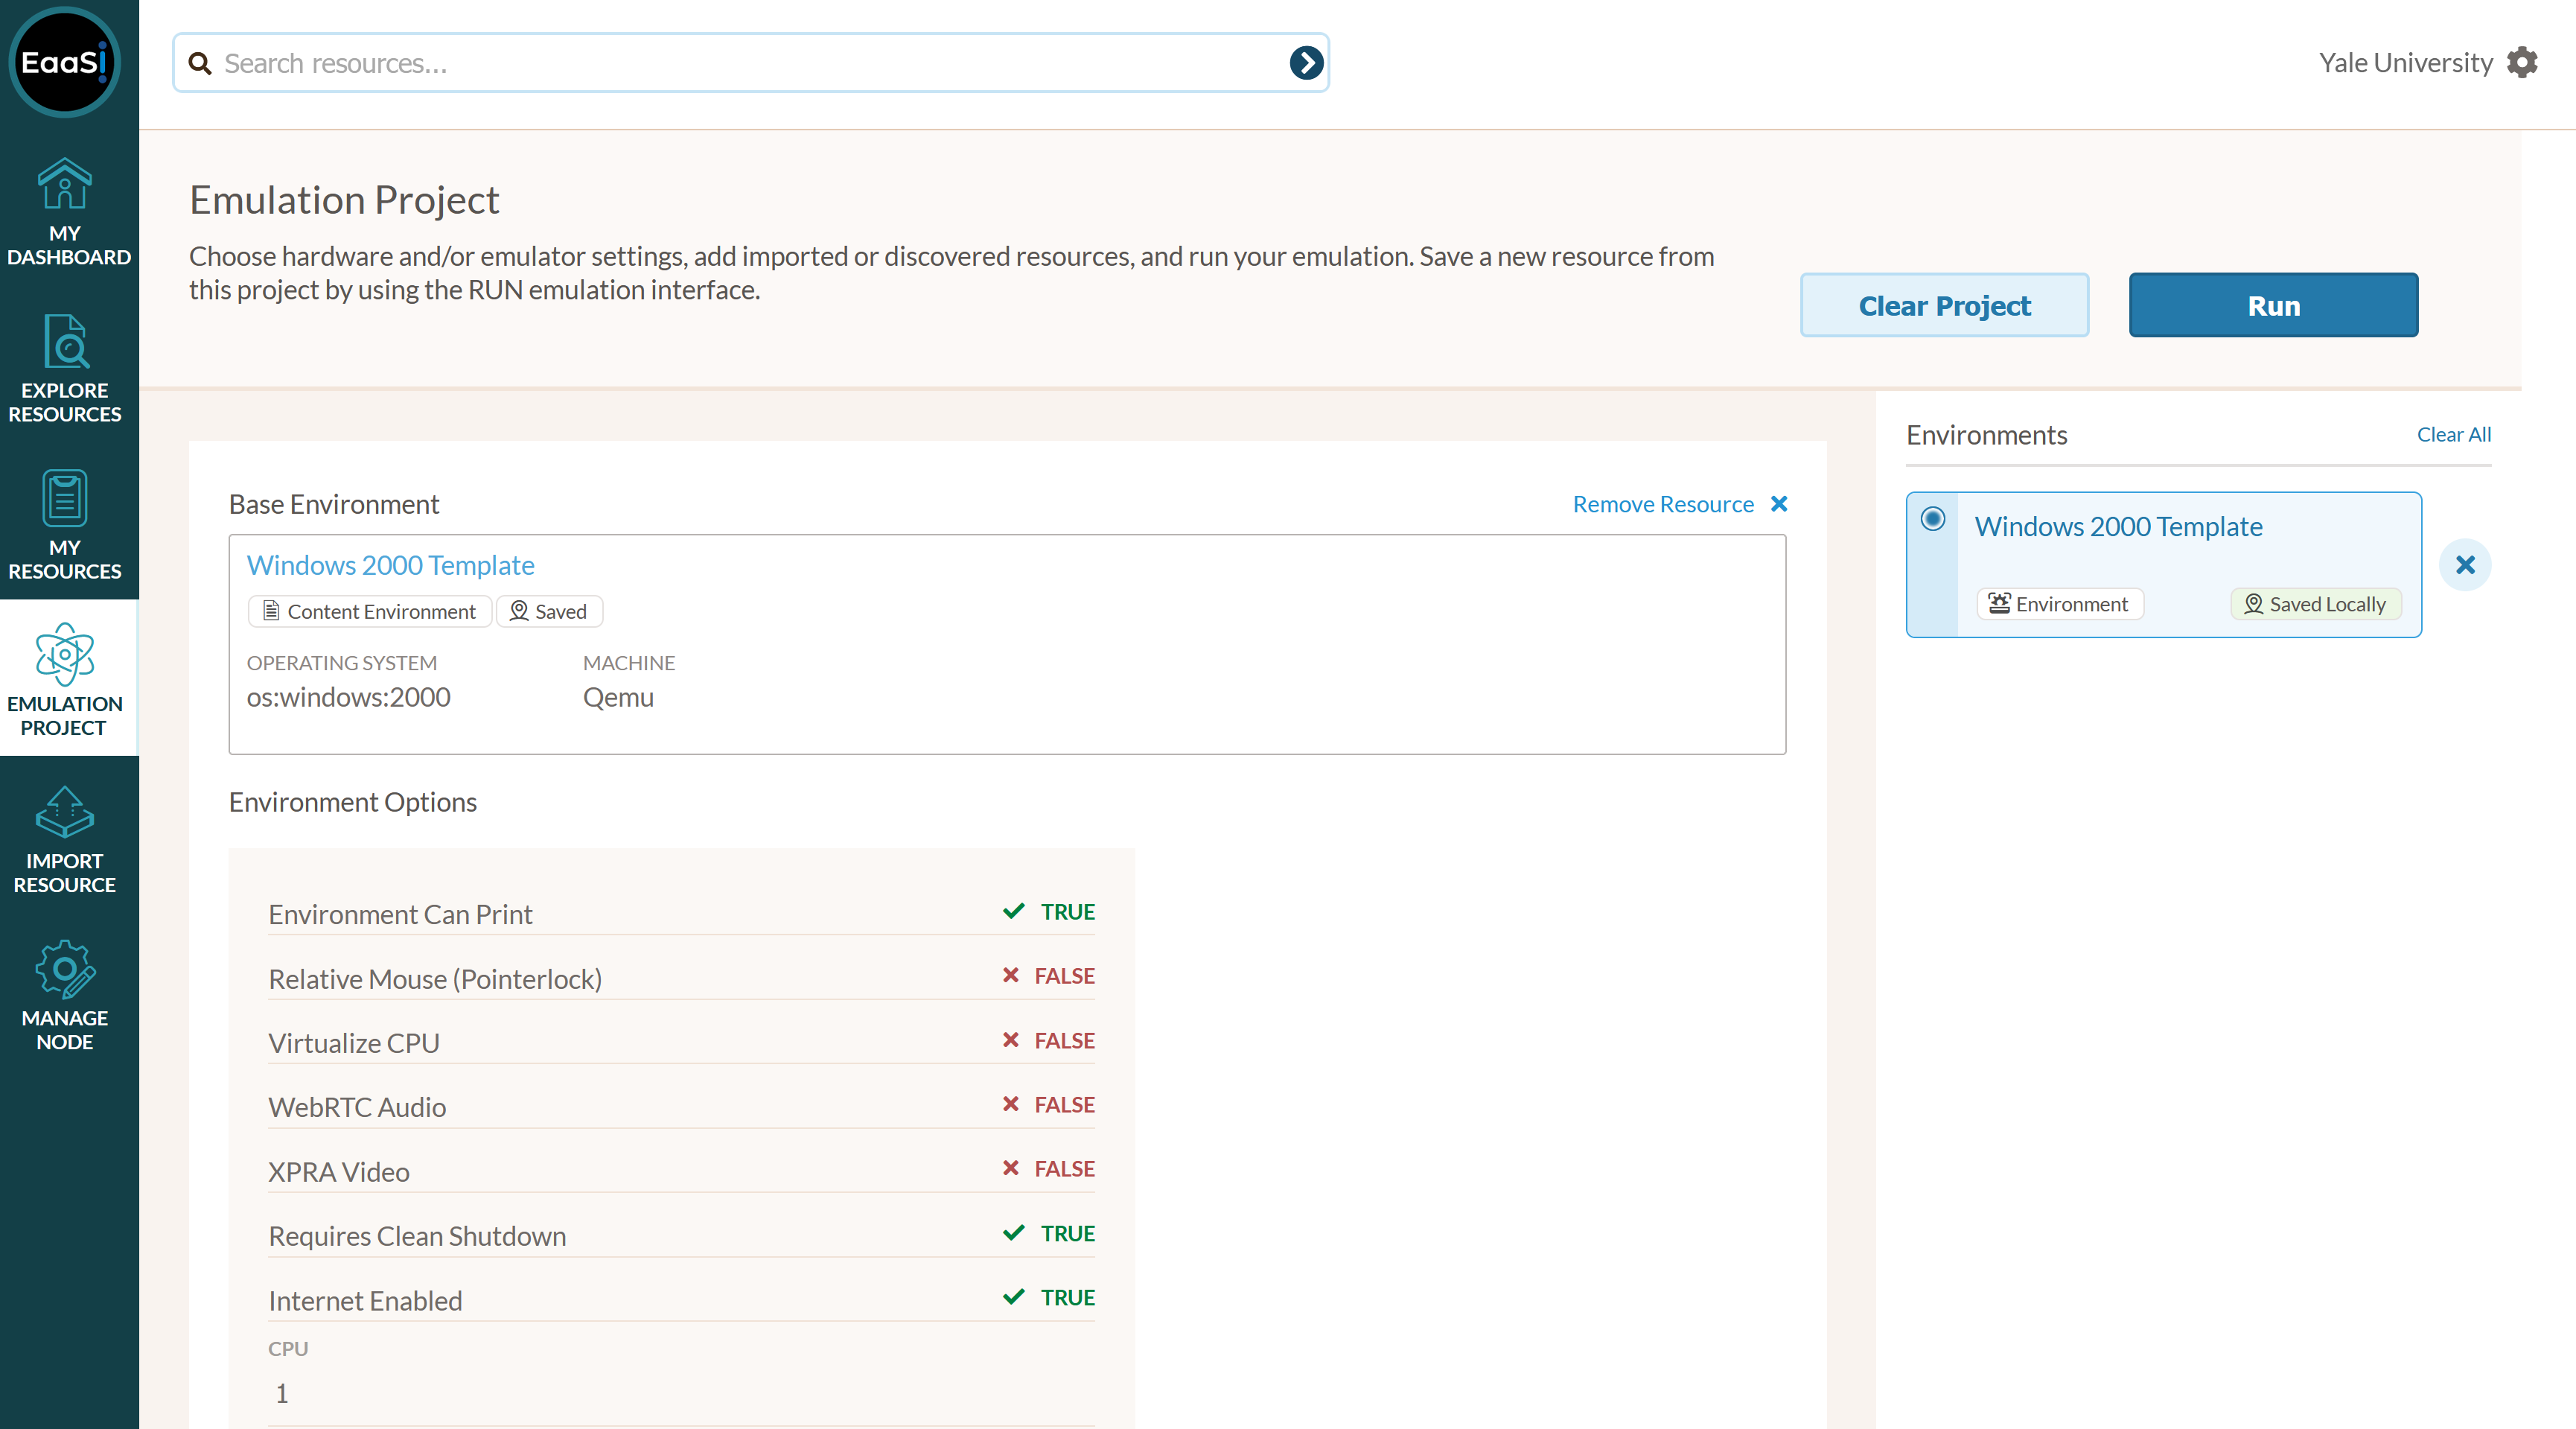Open Manage Node section
2576x1429 pixels.
[x=65, y=997]
